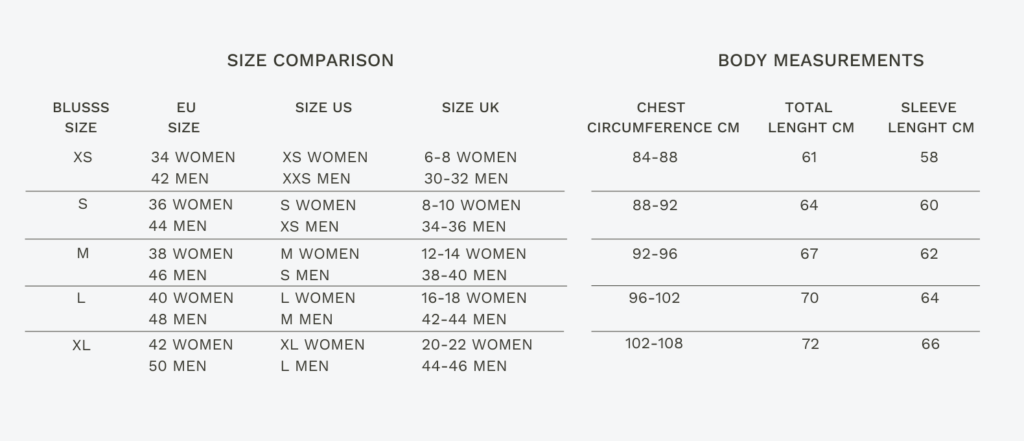Screen dimensions: 1024x441
Task: Click the BODY MEASUREMENTS heading
Action: click(820, 61)
